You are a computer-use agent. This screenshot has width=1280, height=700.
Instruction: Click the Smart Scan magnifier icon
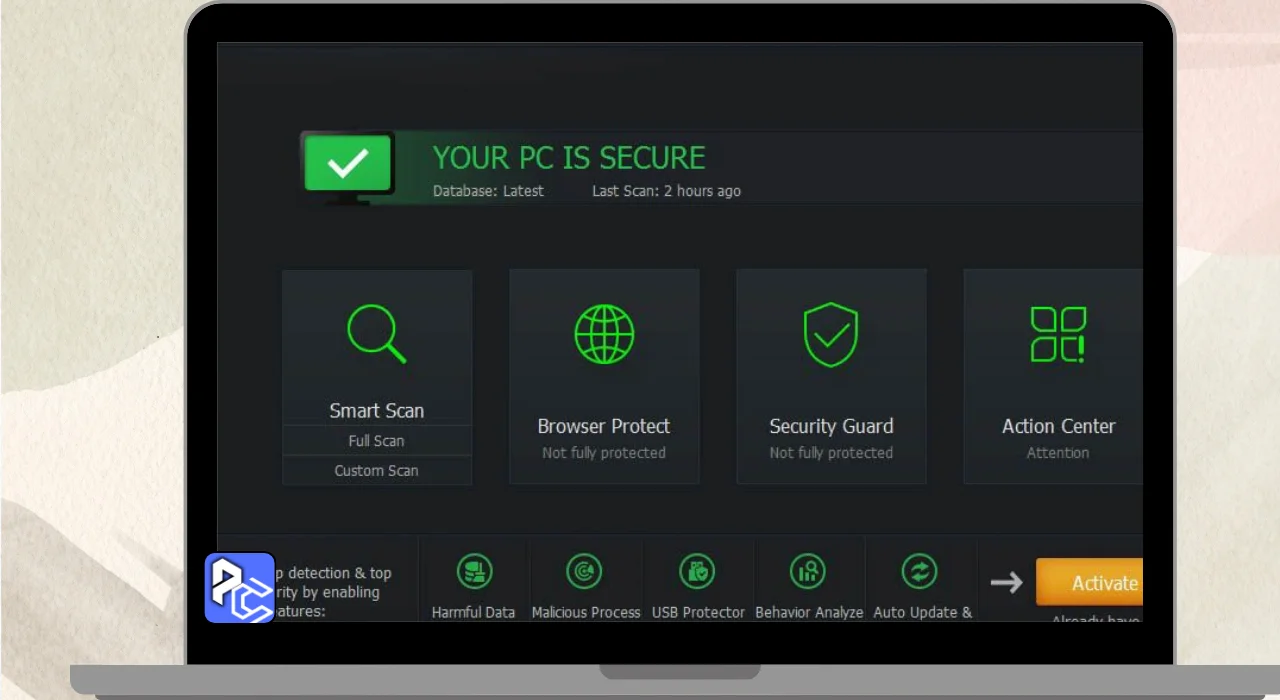point(377,334)
